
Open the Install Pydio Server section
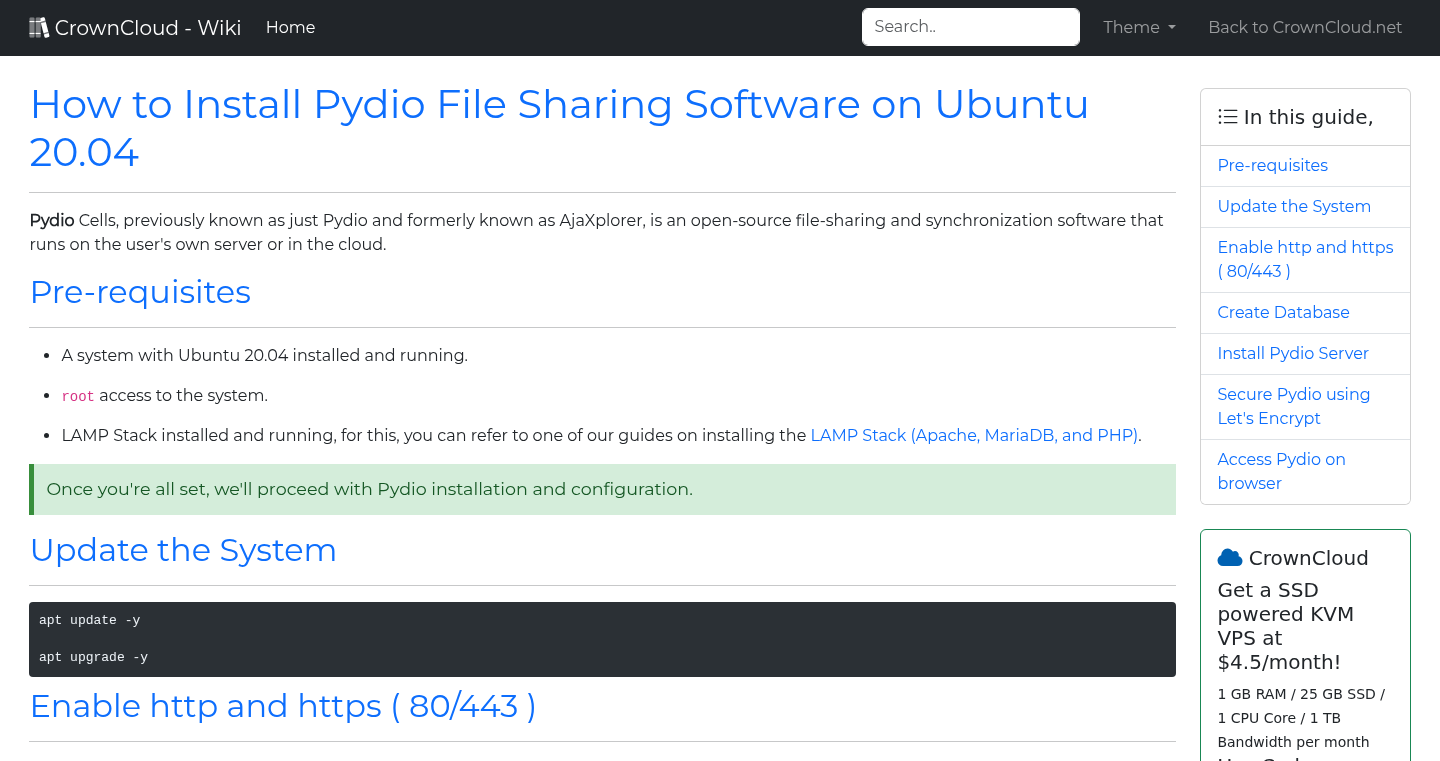[1293, 353]
